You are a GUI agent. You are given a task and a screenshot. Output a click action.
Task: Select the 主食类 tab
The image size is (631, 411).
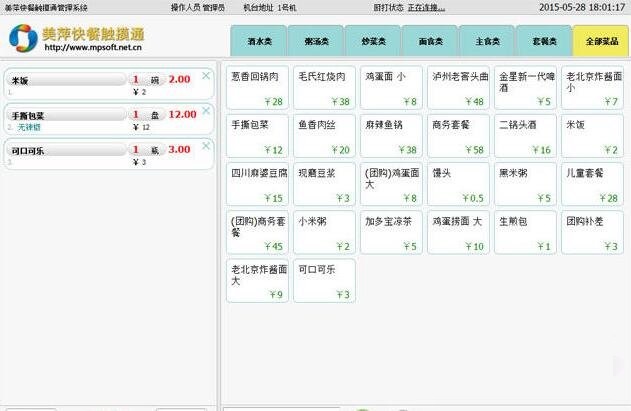click(487, 41)
